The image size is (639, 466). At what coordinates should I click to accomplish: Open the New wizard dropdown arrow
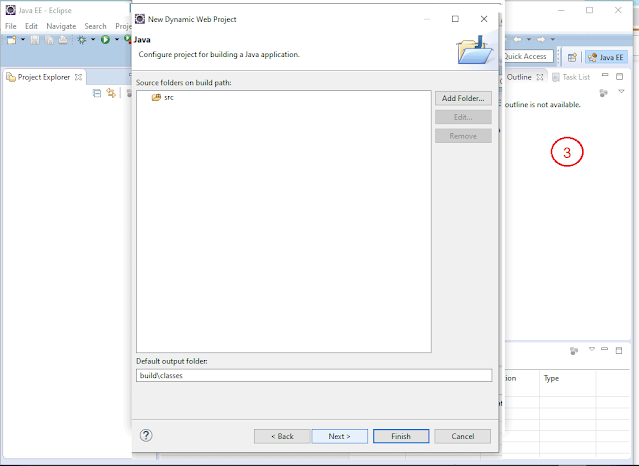point(23,40)
